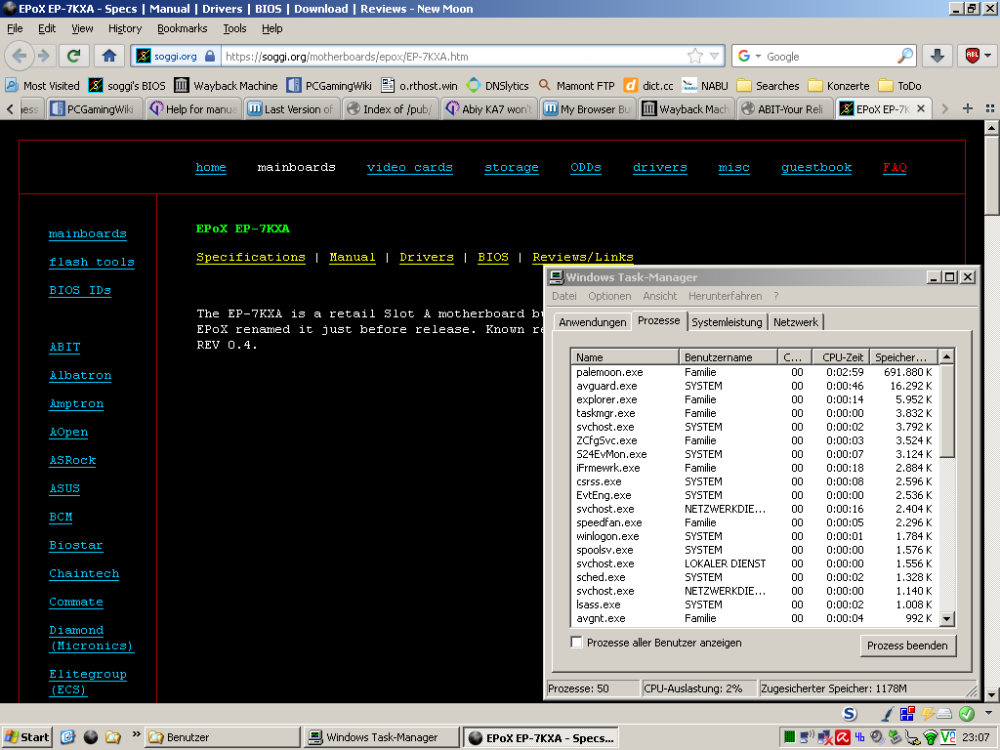Click the browser page vertical scrollbar
The height and width of the screenshot is (750, 1000).
(x=992, y=411)
